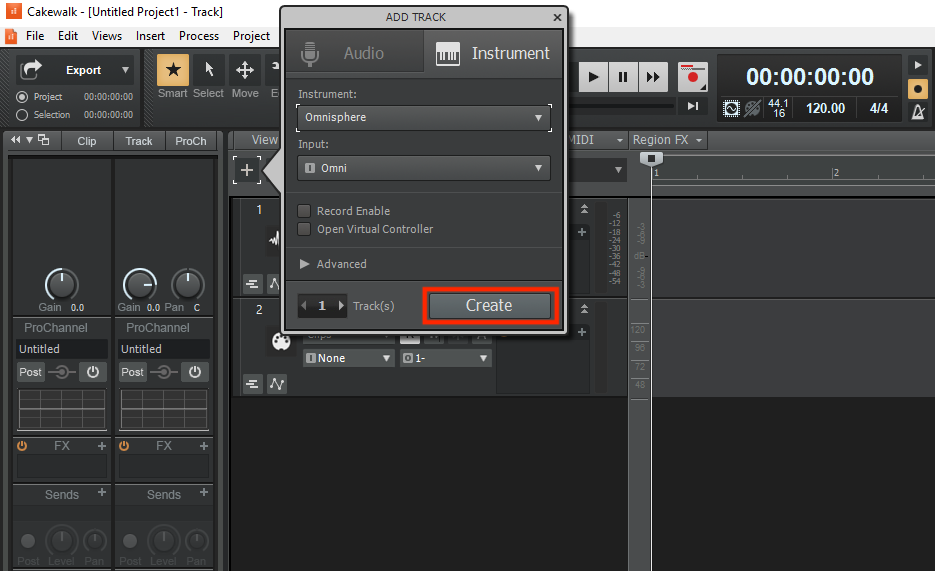Open the Views menu
Viewport: 935px width, 571px height.
[x=107, y=36]
